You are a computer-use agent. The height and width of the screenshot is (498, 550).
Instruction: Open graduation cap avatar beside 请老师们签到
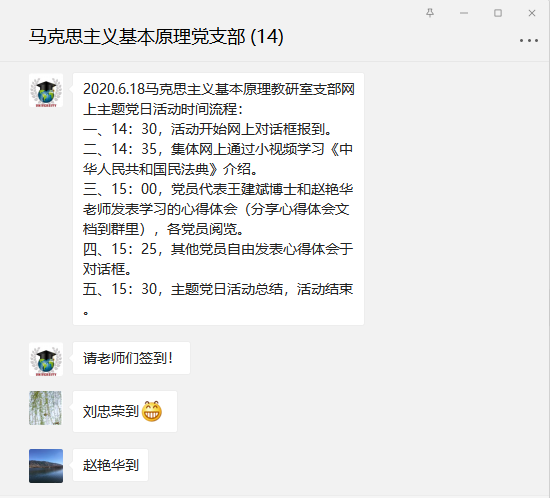(46, 359)
